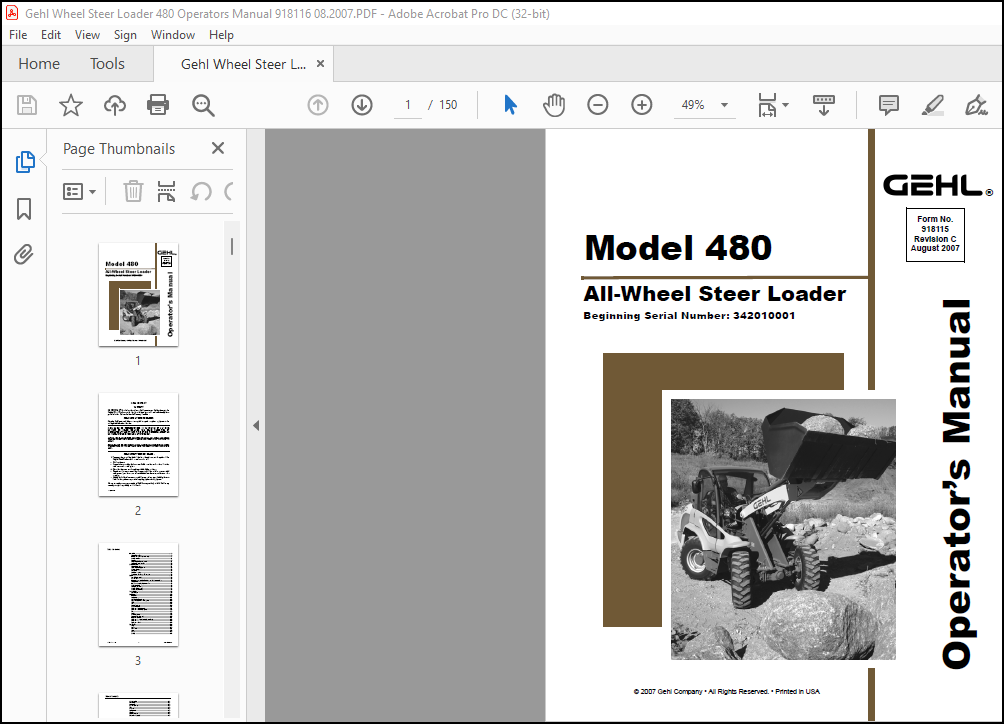Go to previous page with up arrow
The height and width of the screenshot is (724, 1004).
[318, 105]
